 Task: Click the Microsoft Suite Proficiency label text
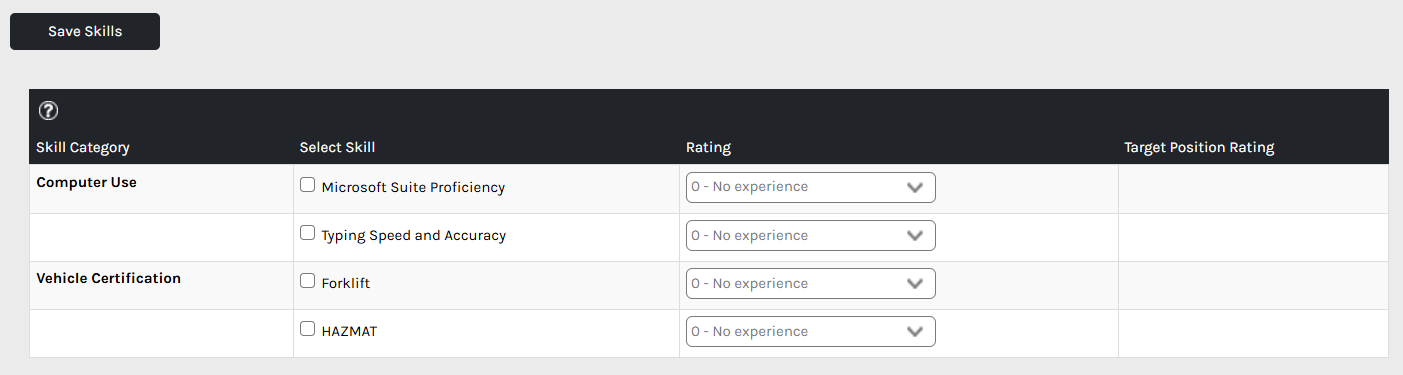click(413, 187)
